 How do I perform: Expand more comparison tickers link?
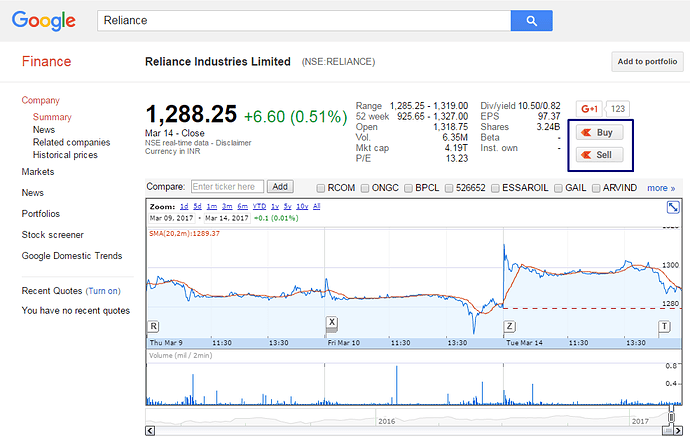(661, 188)
